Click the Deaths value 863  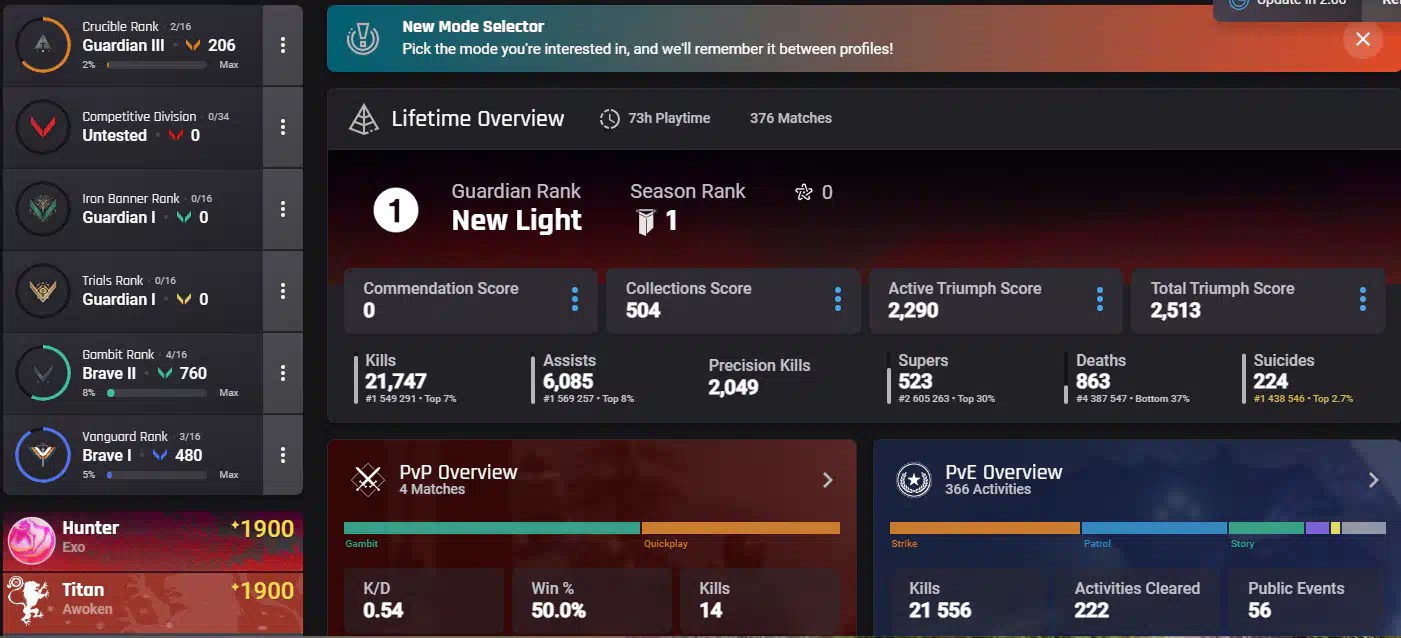tap(1093, 381)
